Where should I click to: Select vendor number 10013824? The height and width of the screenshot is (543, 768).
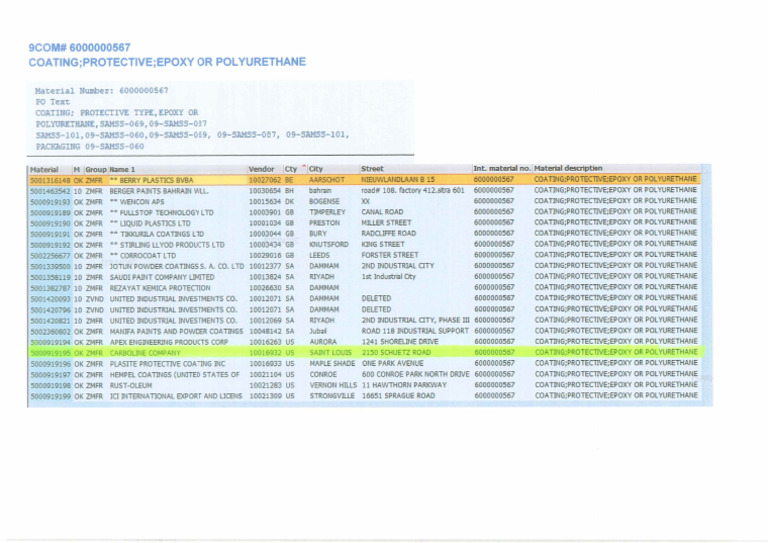click(265, 277)
